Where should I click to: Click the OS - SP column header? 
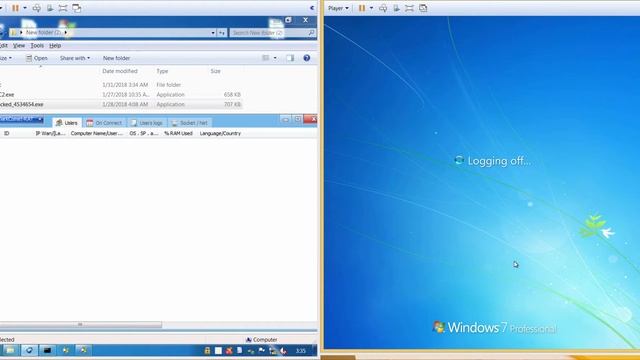coord(144,133)
